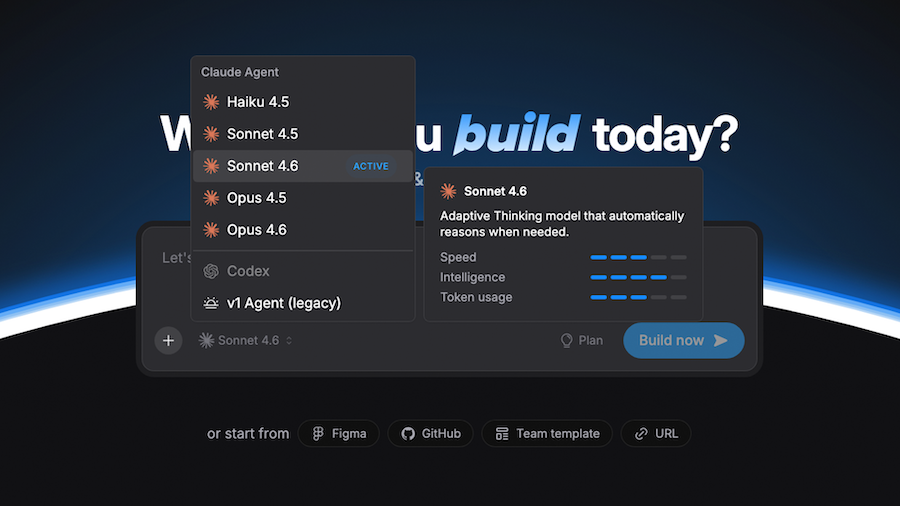Image resolution: width=900 pixels, height=506 pixels.
Task: Select the active Sonnet 4.6 entry
Action: [x=262, y=166]
